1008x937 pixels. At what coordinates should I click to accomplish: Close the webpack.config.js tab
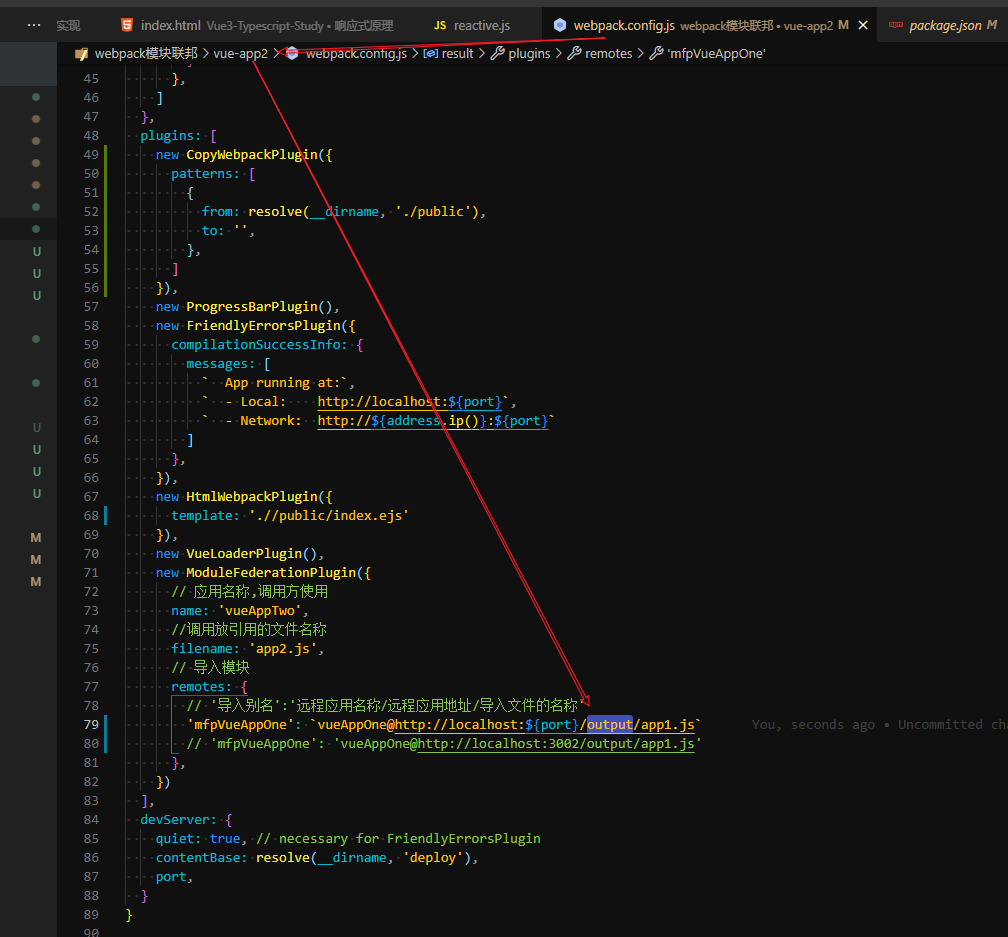863,25
